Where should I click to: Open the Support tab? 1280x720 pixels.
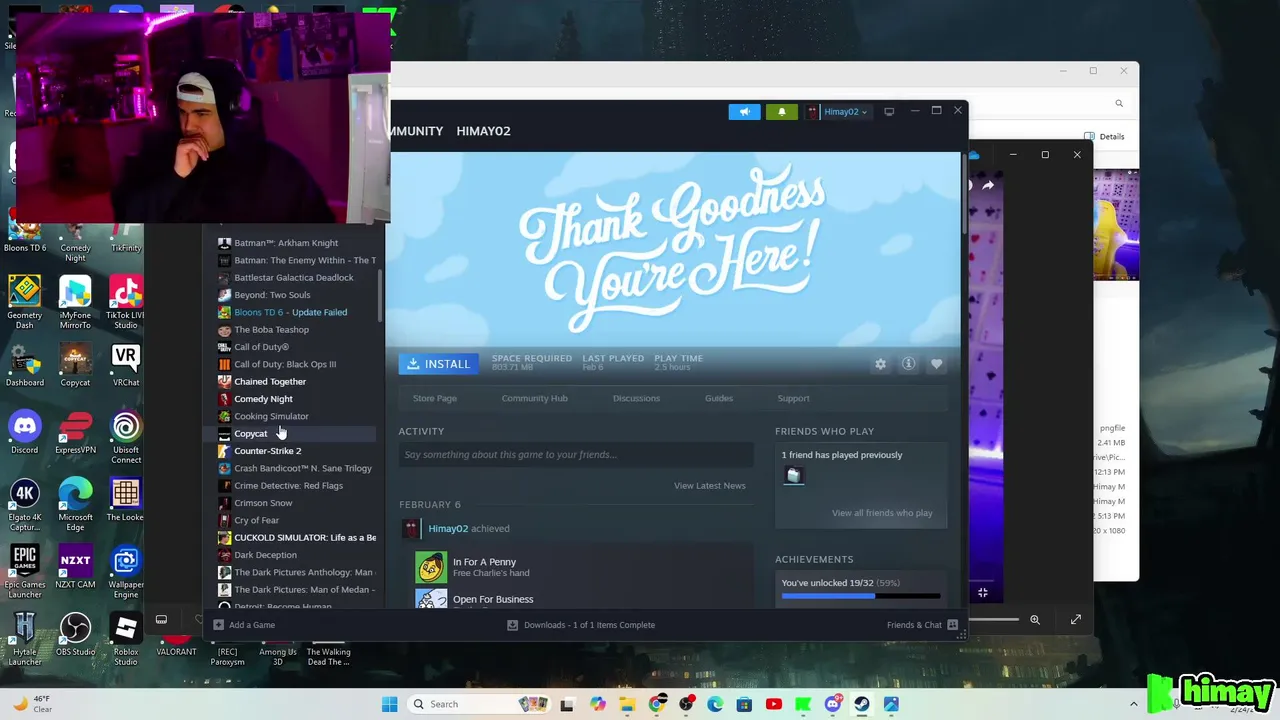point(793,398)
